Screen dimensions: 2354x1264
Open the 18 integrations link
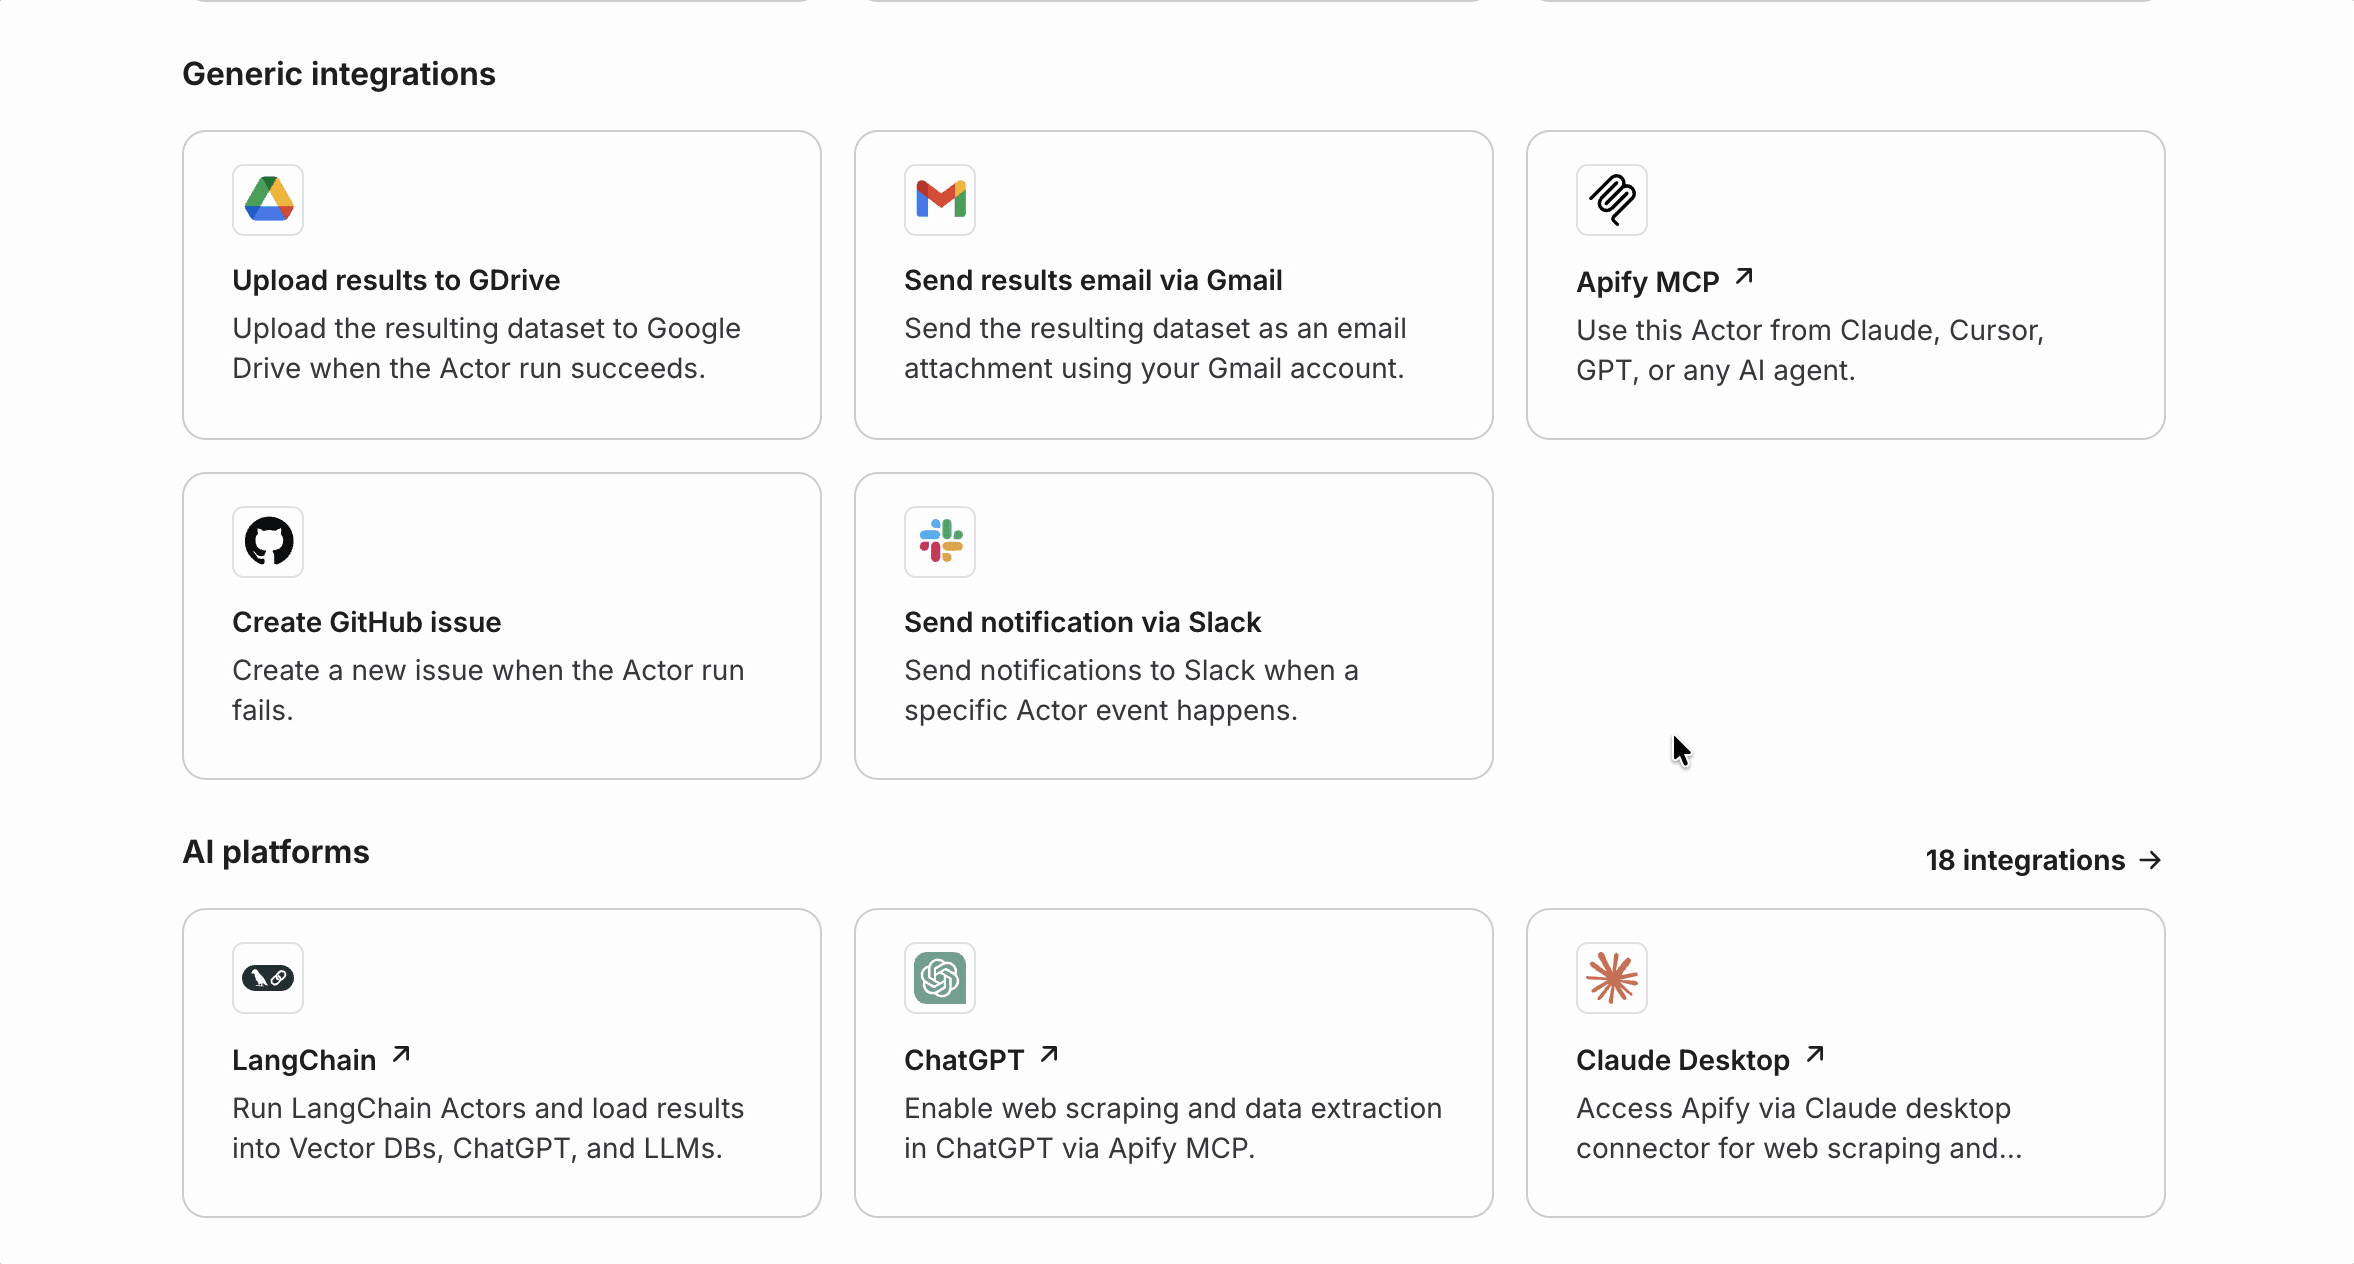[x=2044, y=860]
